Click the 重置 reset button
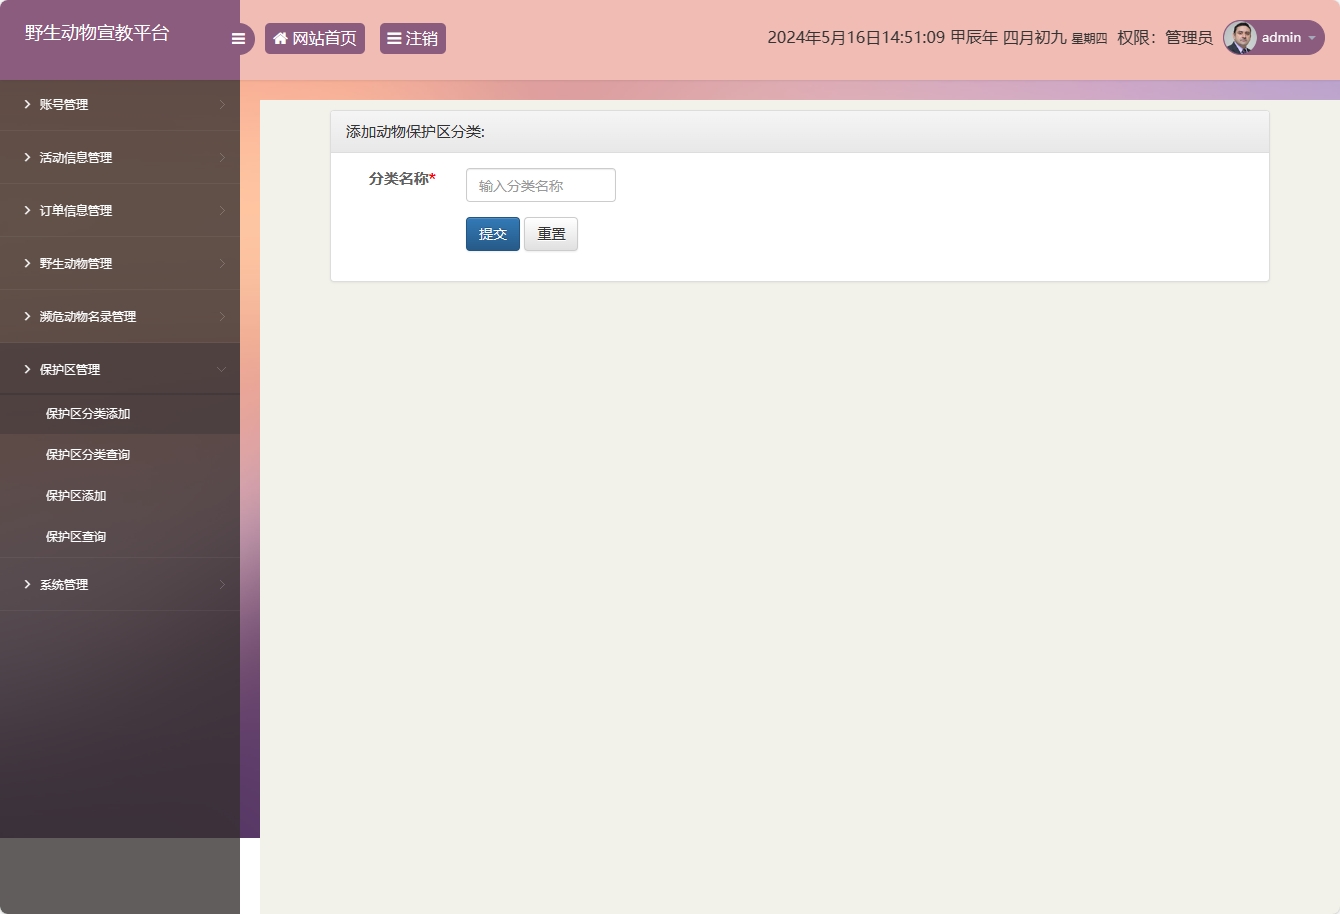Screen dimensions: 1340x914 (551, 234)
